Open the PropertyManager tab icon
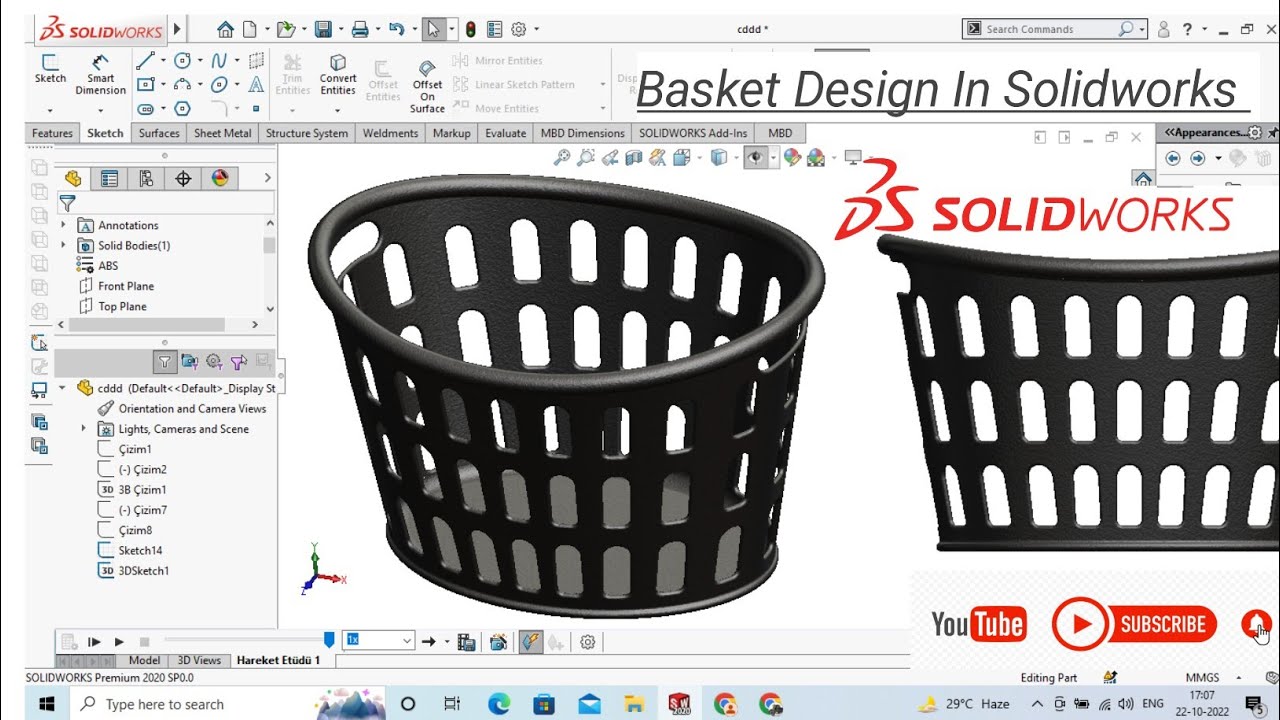1280x720 pixels. click(109, 179)
